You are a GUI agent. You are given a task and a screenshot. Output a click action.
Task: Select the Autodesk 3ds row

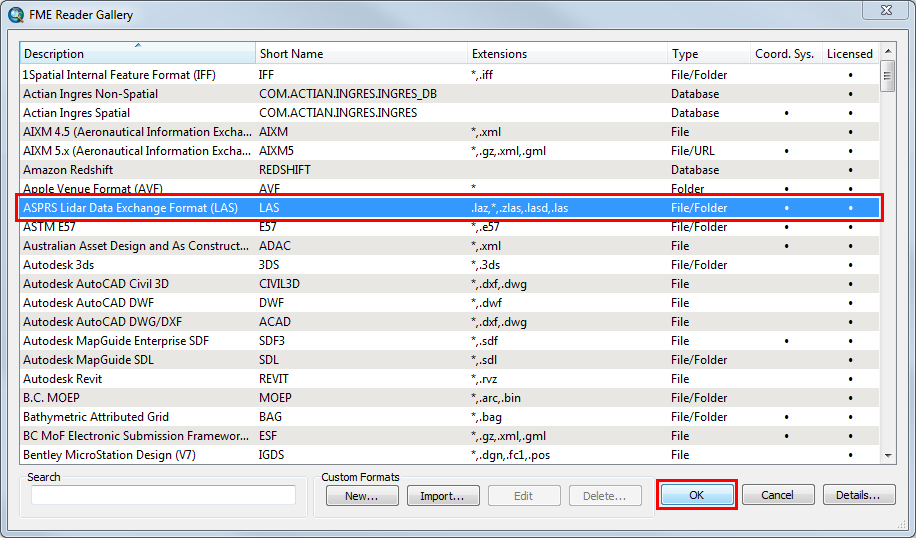click(x=449, y=265)
